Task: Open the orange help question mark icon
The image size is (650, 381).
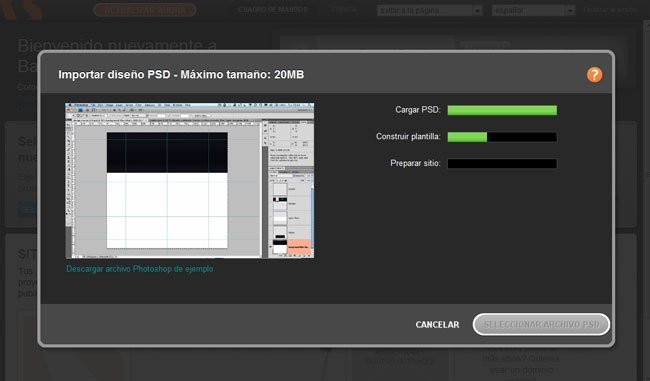Action: click(x=594, y=75)
